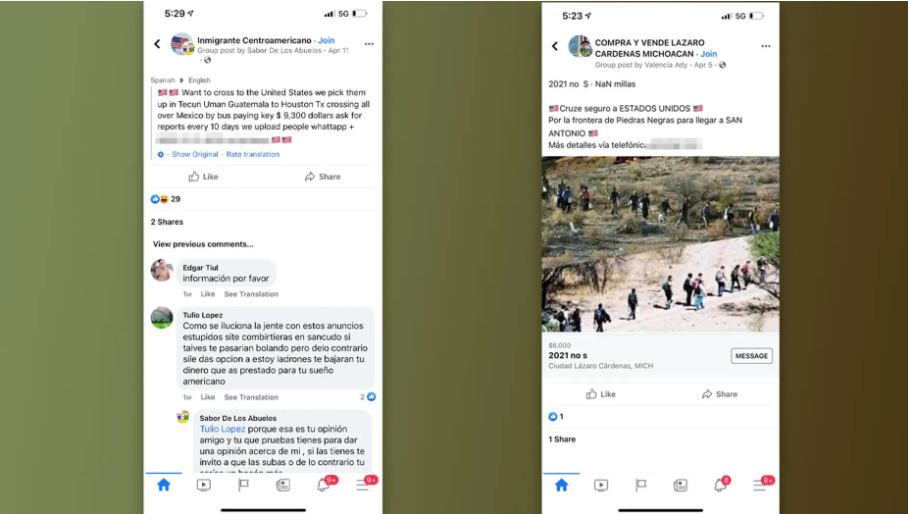The width and height of the screenshot is (908, 514).
Task: Like Edgar Tiul's comment
Action: [x=207, y=294]
